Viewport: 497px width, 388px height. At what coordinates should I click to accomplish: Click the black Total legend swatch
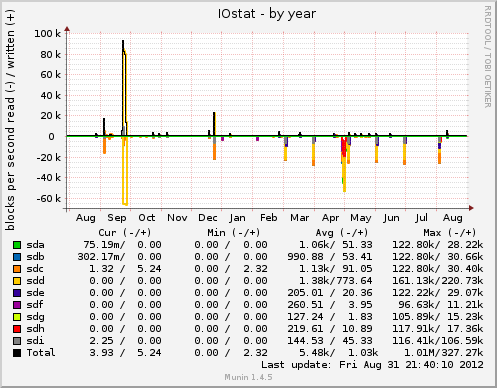pyautogui.click(x=17, y=353)
